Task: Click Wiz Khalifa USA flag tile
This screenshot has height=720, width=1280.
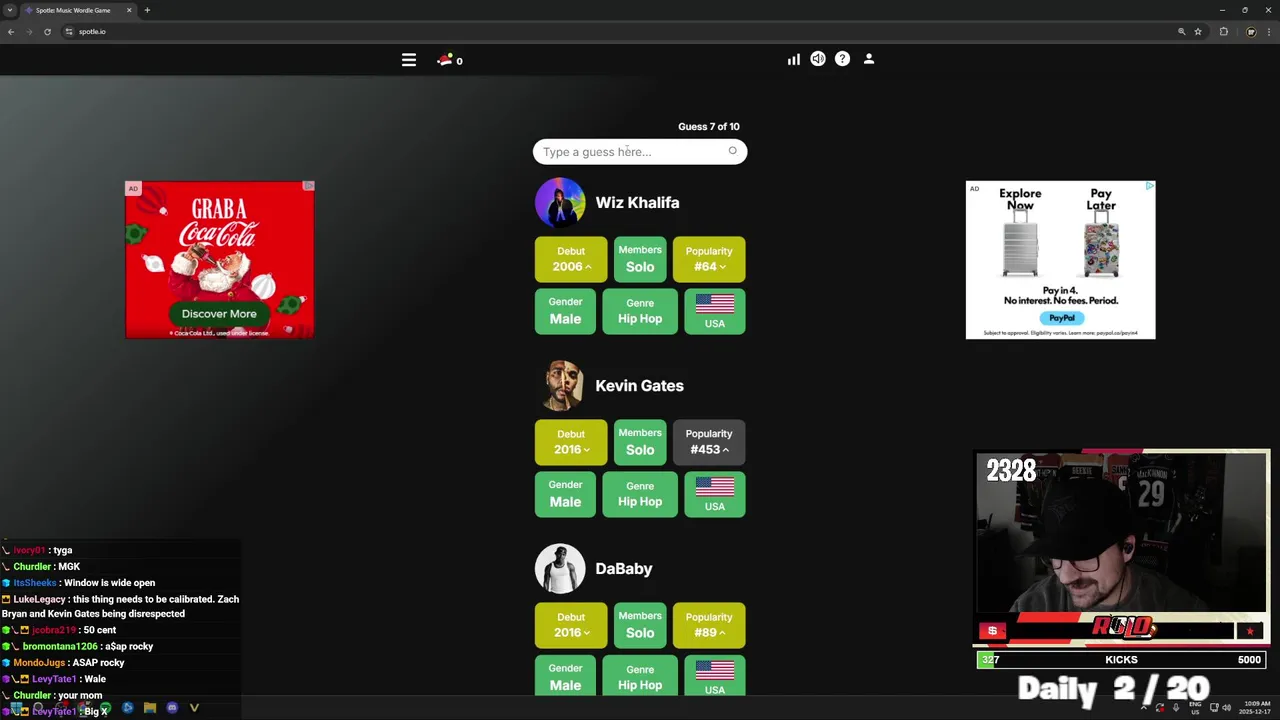Action: pyautogui.click(x=715, y=311)
